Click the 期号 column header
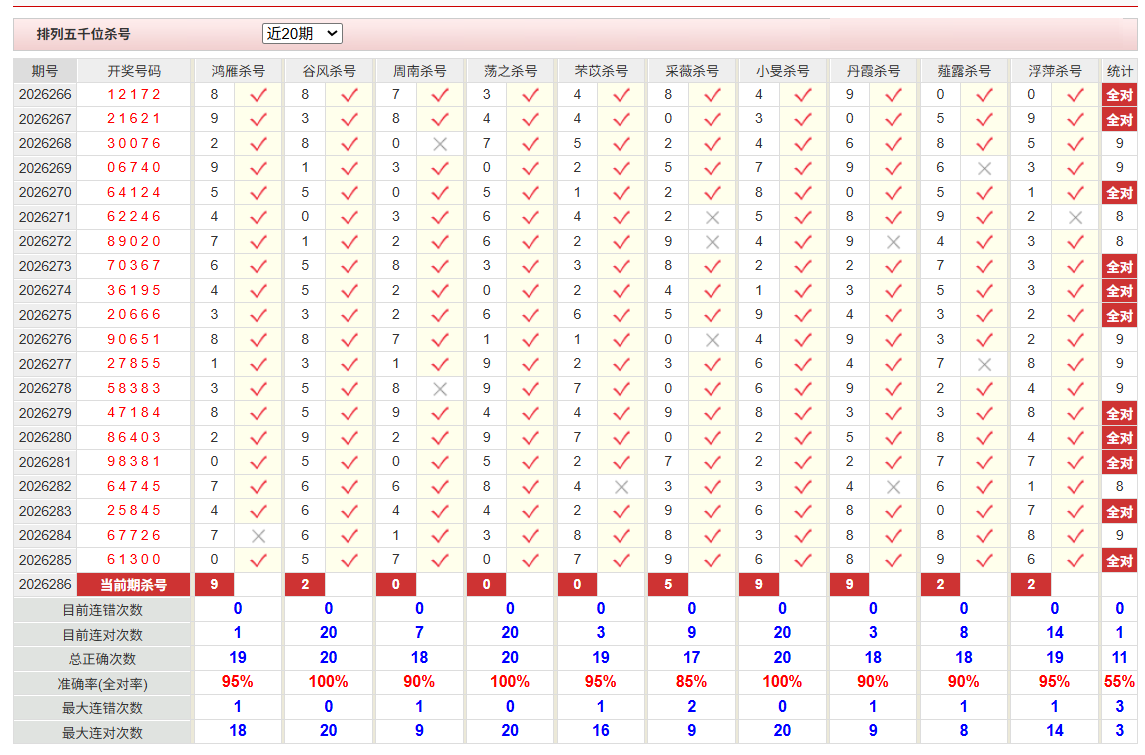This screenshot has height=755, width=1145. (x=45, y=71)
